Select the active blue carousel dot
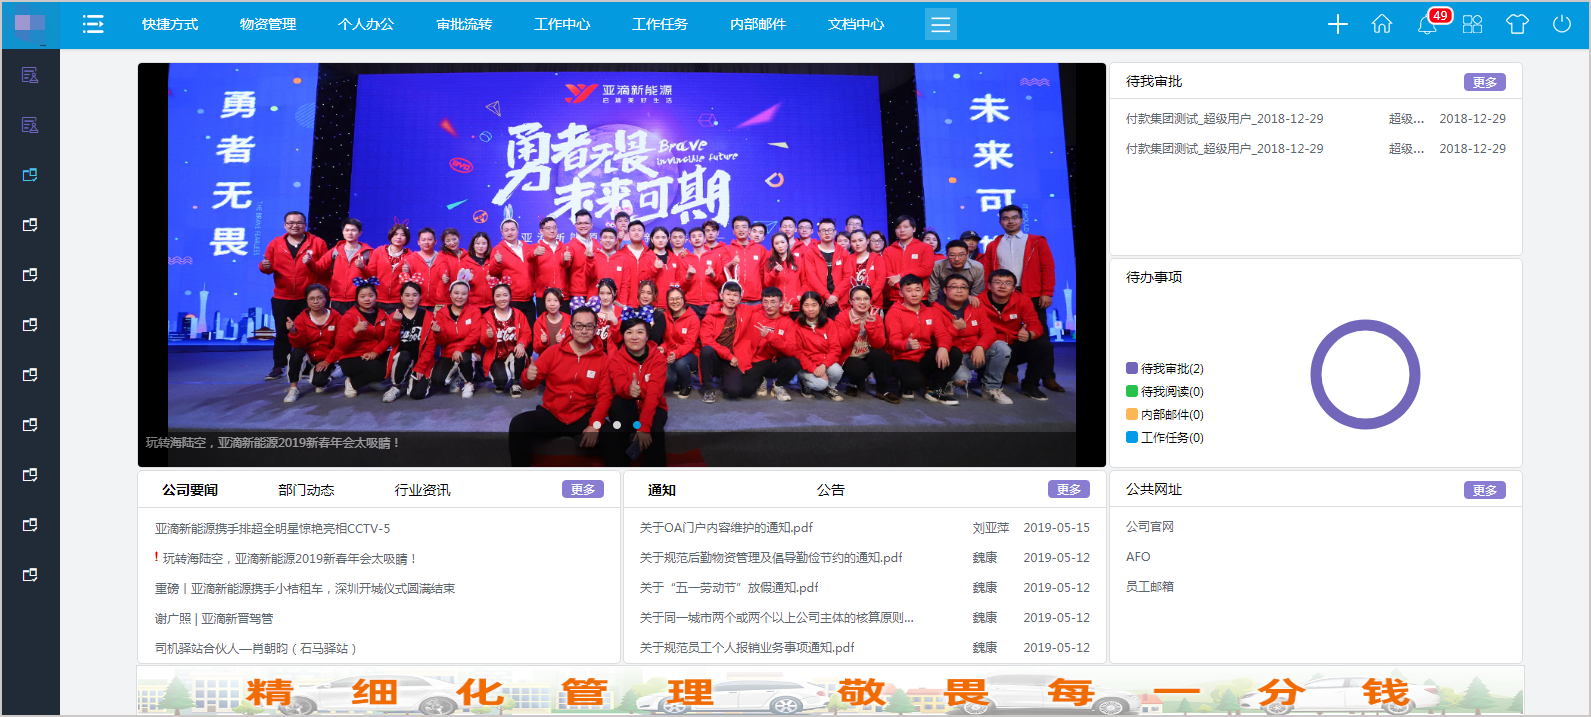 (637, 425)
